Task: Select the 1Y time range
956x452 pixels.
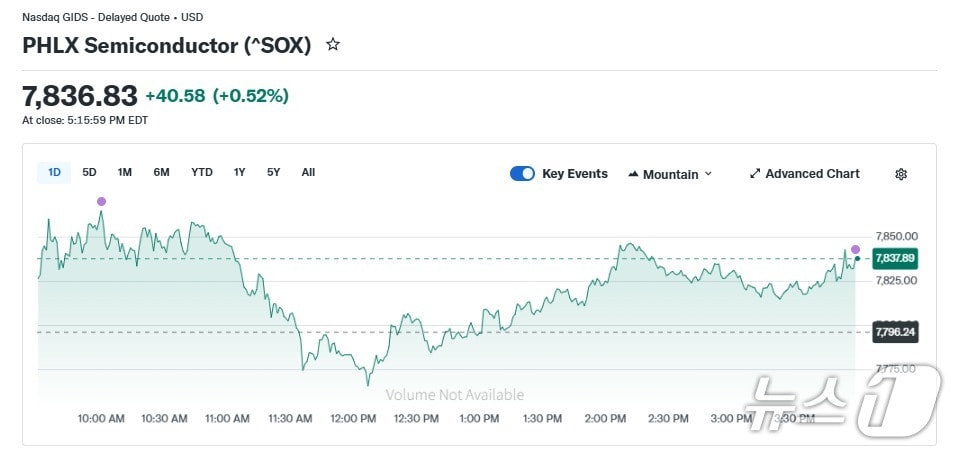Action: 239,172
